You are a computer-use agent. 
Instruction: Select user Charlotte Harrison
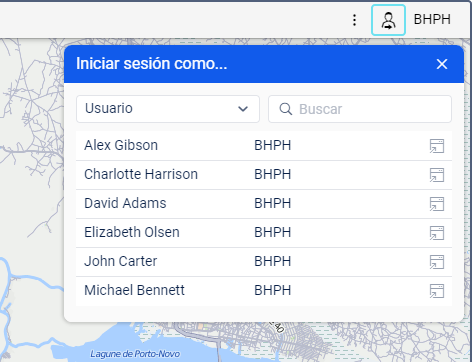(x=264, y=175)
